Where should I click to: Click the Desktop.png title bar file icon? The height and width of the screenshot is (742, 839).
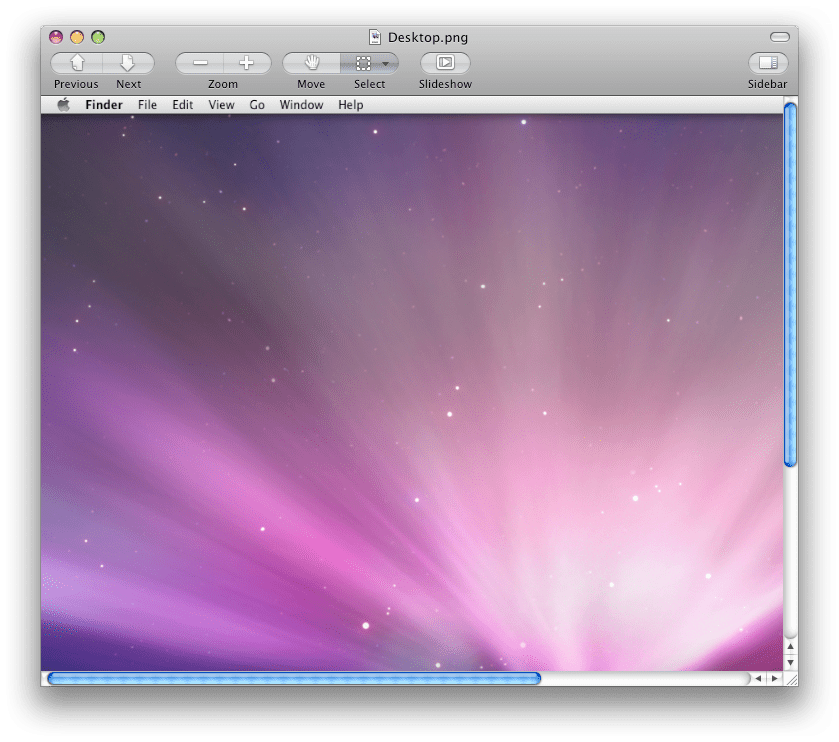(x=376, y=37)
